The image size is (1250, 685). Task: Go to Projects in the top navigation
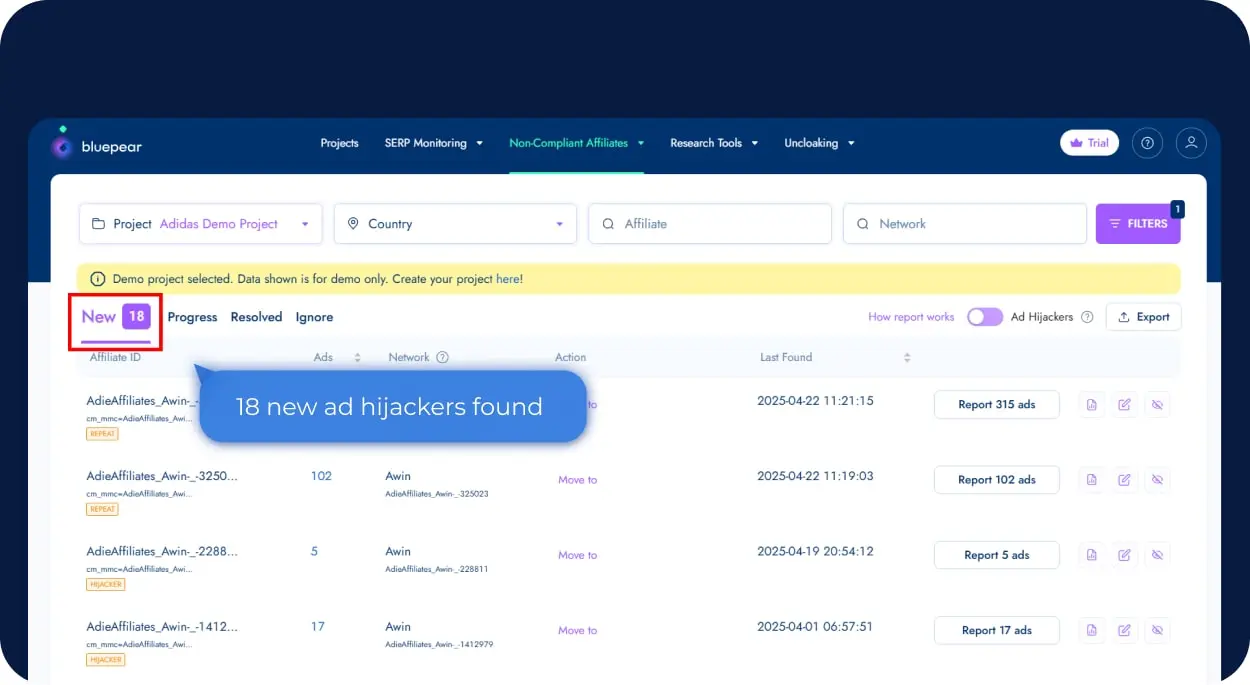pos(339,143)
